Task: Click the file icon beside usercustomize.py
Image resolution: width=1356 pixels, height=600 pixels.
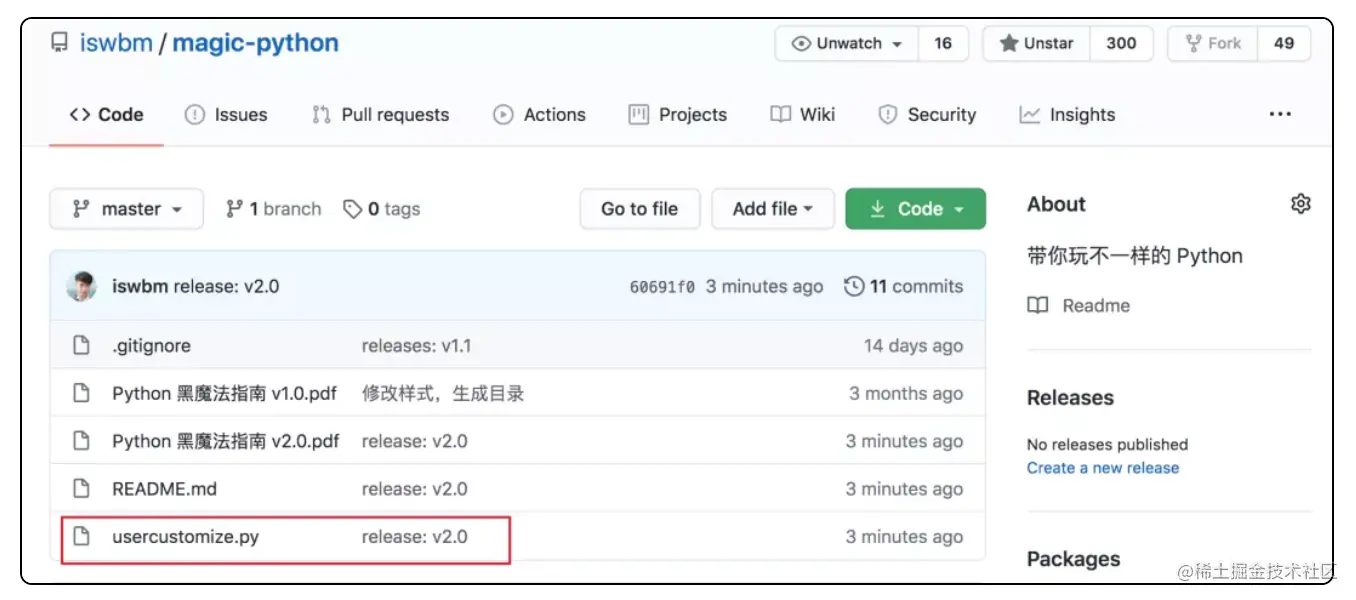Action: (x=82, y=537)
